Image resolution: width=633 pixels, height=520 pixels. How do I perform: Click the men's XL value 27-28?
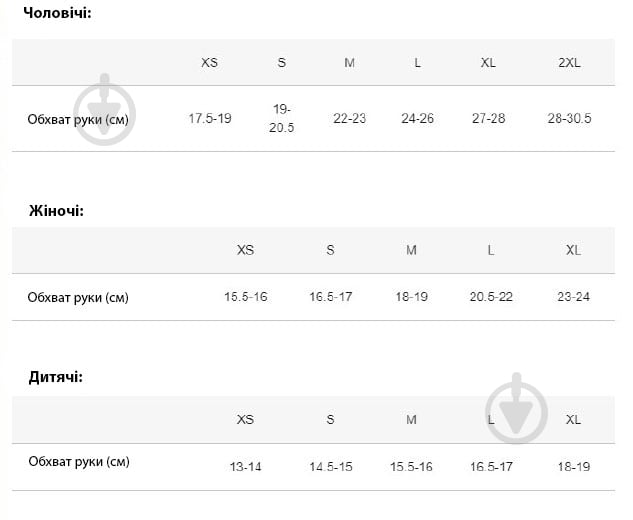[x=488, y=118]
